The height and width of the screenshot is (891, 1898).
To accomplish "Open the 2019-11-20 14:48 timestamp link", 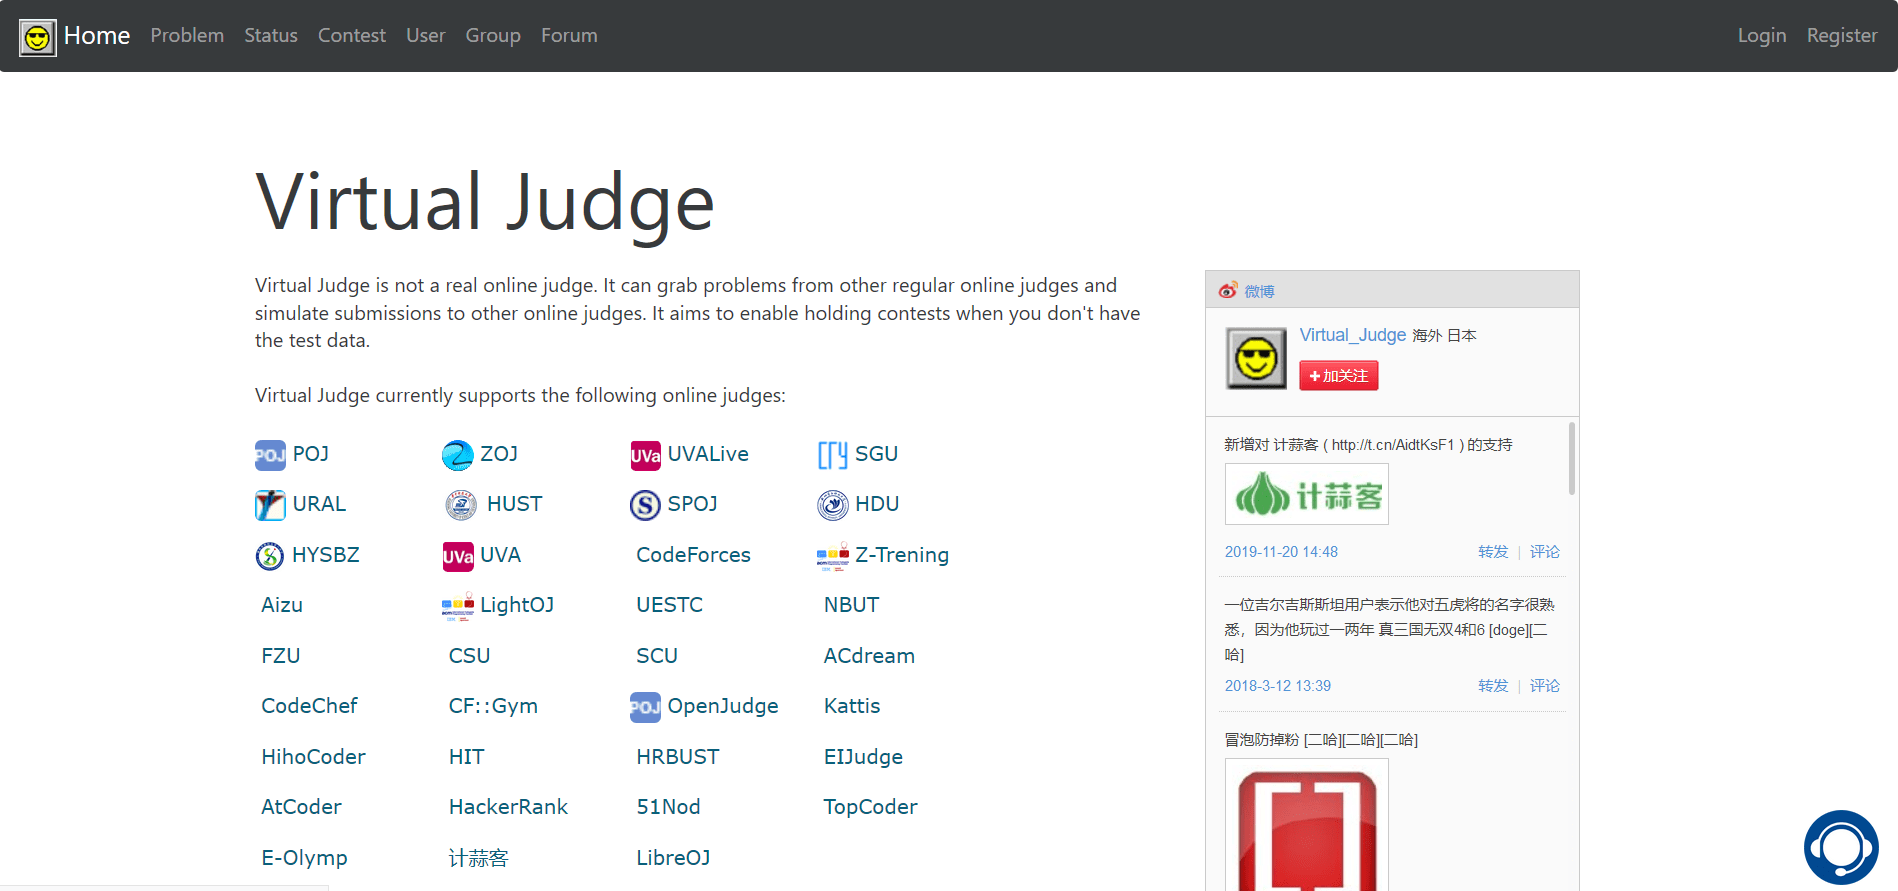I will coord(1281,552).
